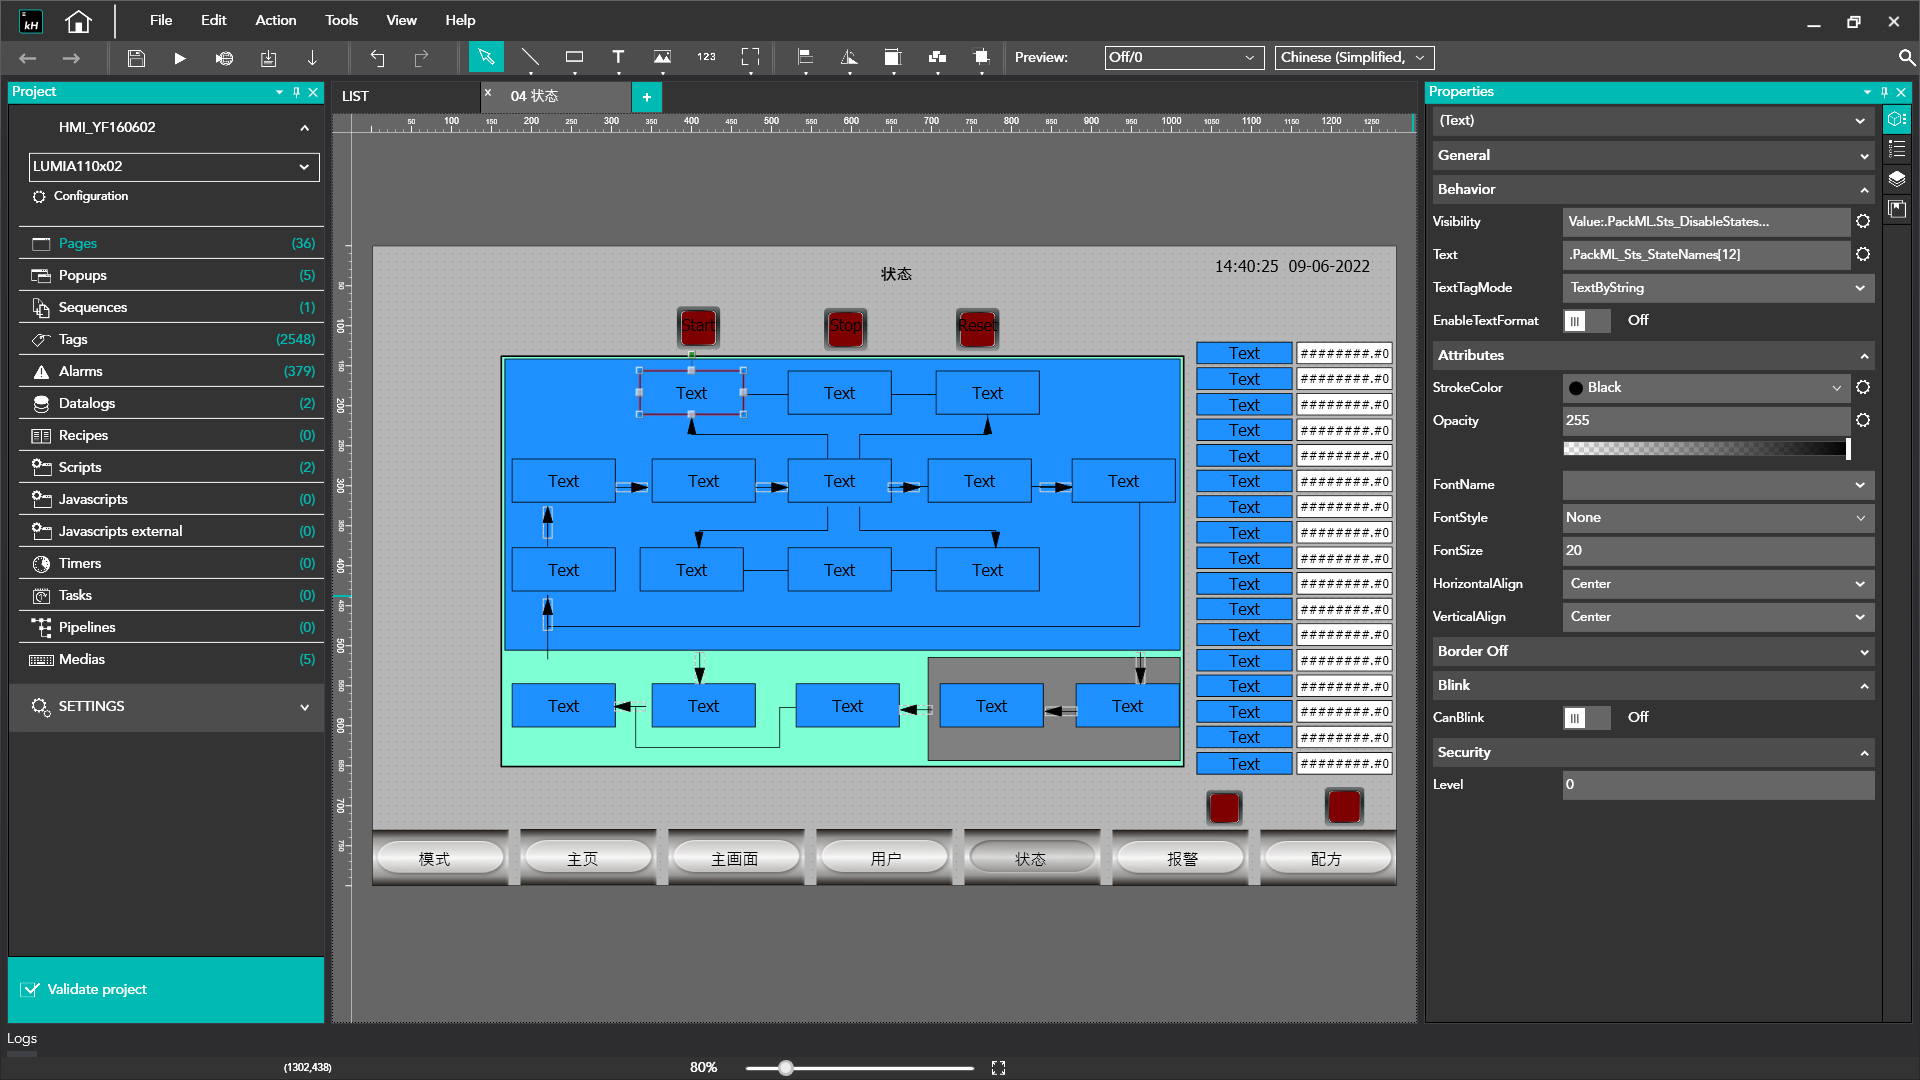Click the undo arrow icon
This screenshot has height=1080, width=1920.
coord(377,58)
